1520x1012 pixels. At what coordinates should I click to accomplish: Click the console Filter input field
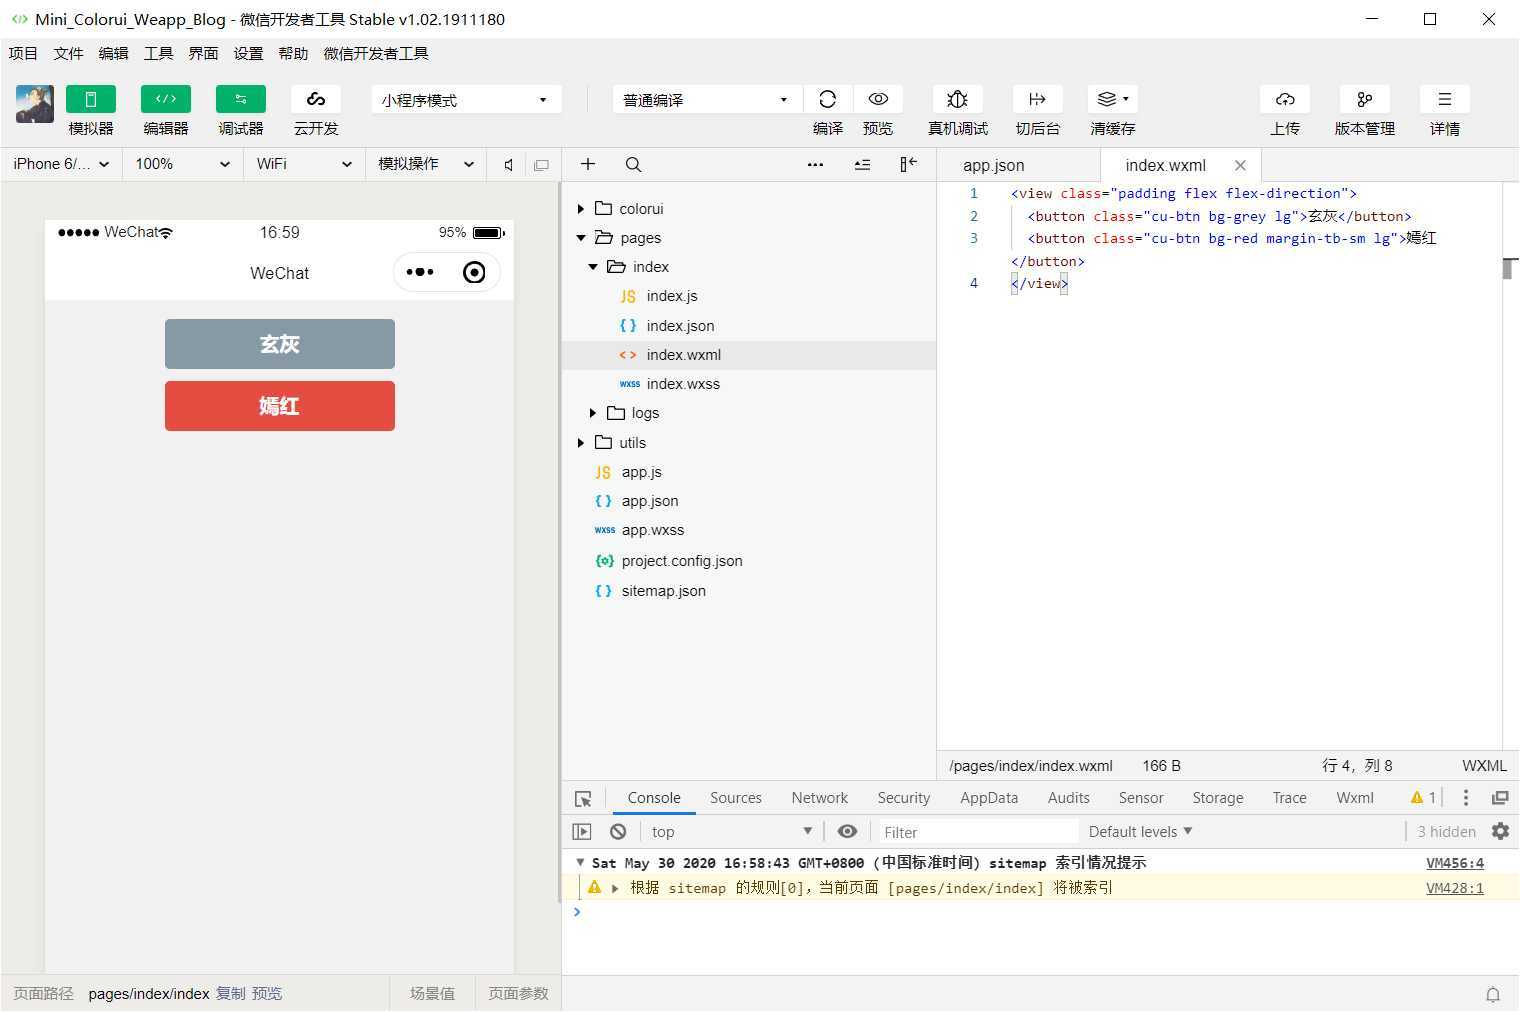tap(977, 832)
